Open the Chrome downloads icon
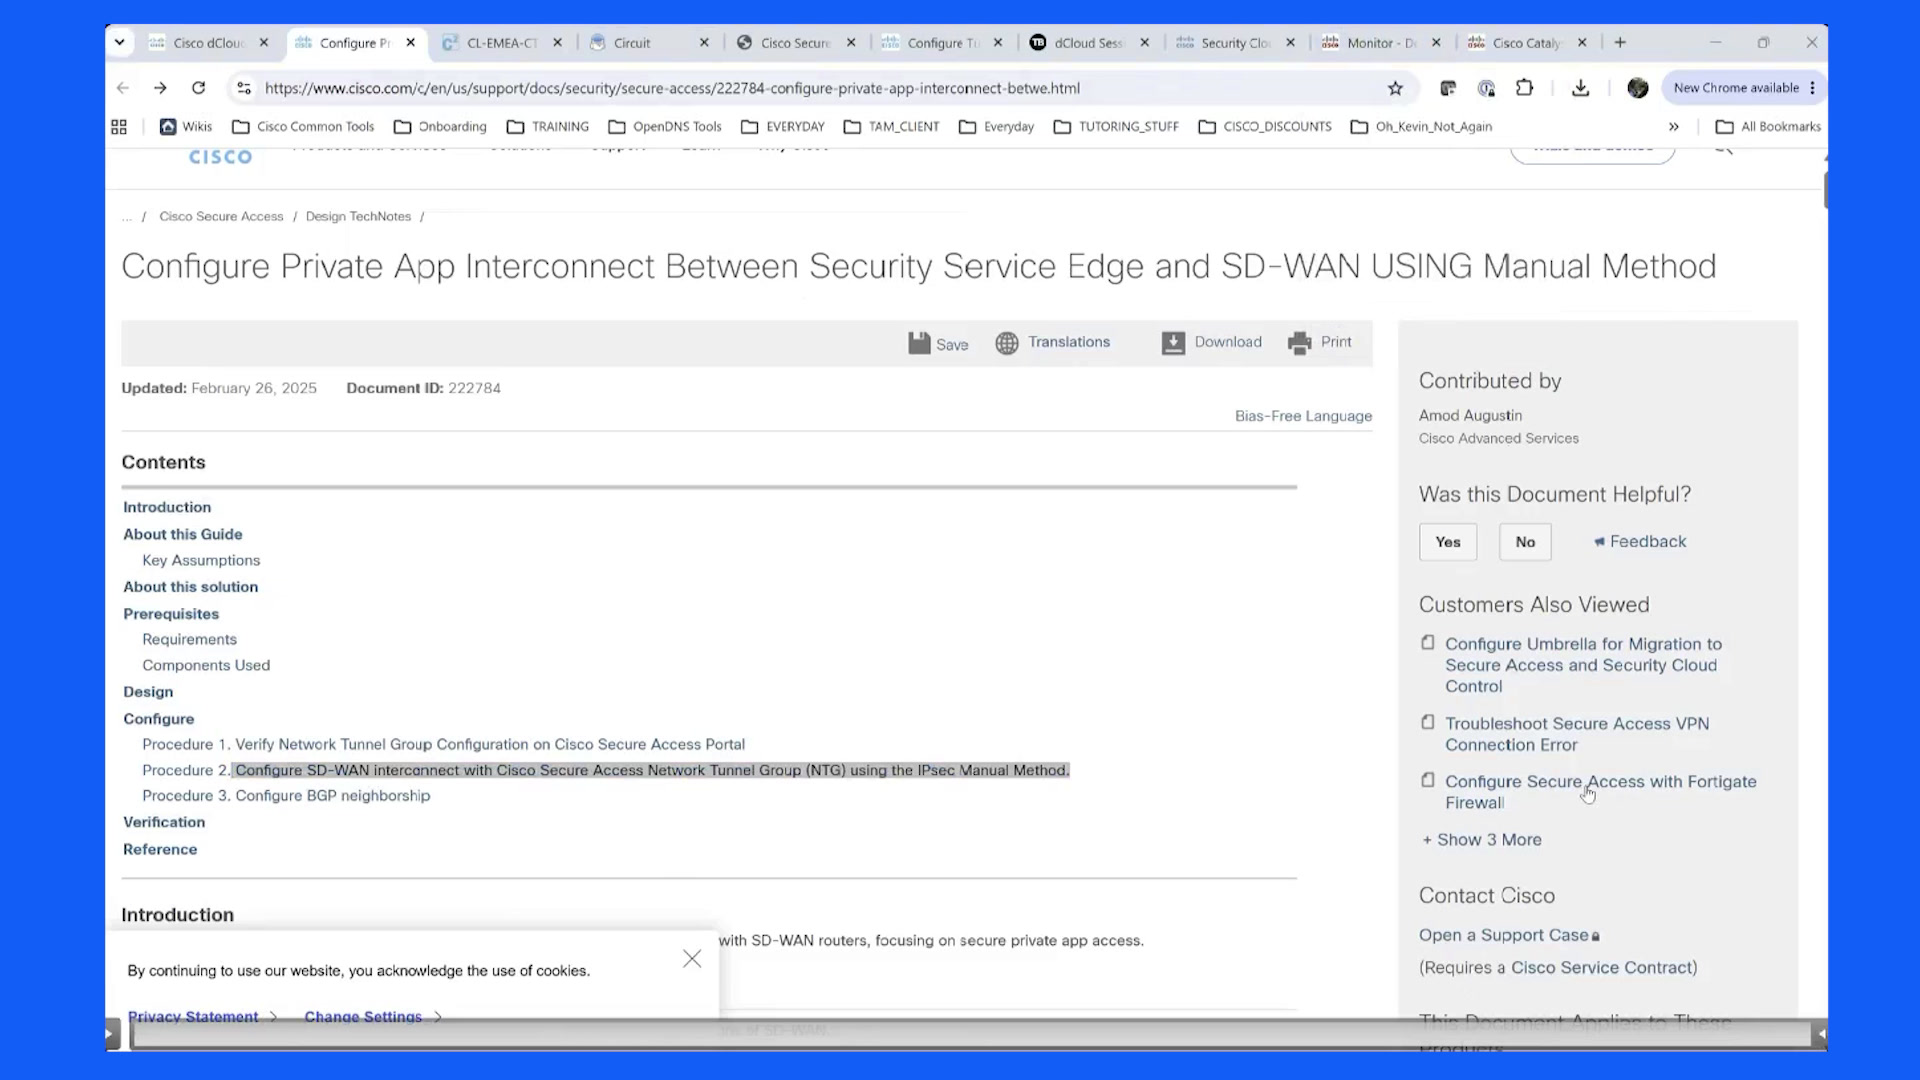 tap(1580, 88)
